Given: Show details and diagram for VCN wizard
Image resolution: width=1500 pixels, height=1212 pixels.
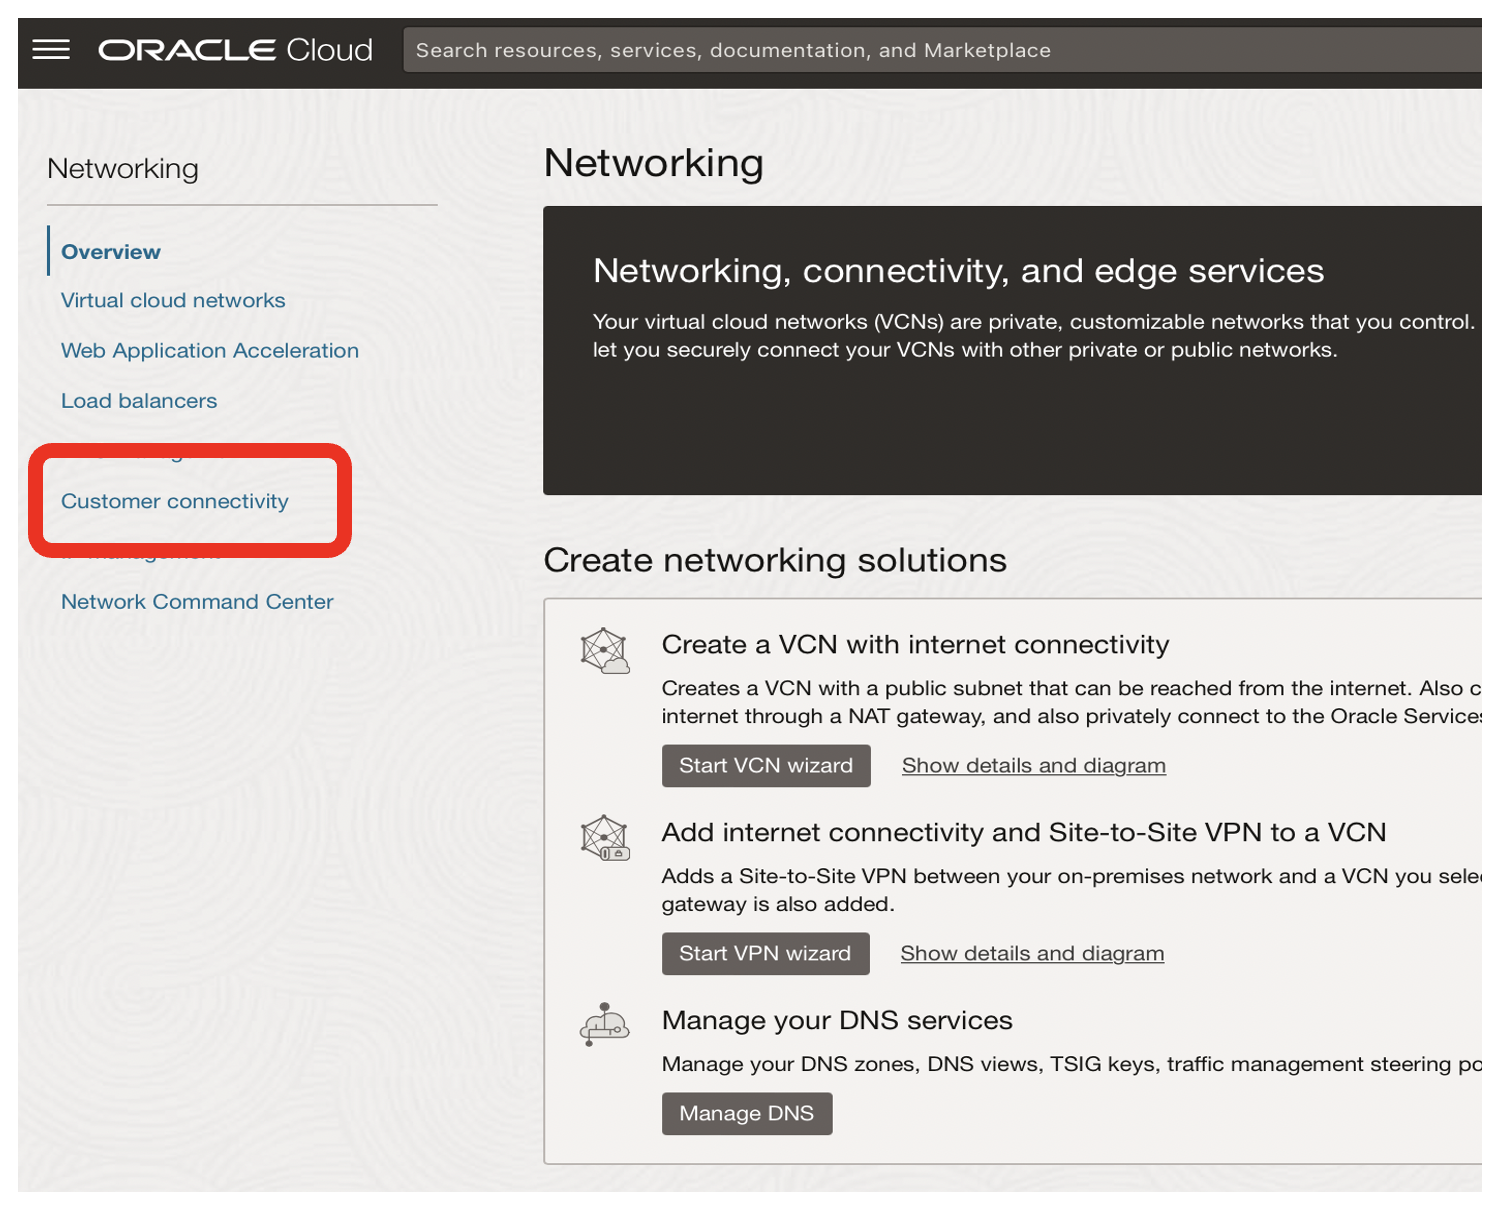Looking at the screenshot, I should pos(1033,765).
